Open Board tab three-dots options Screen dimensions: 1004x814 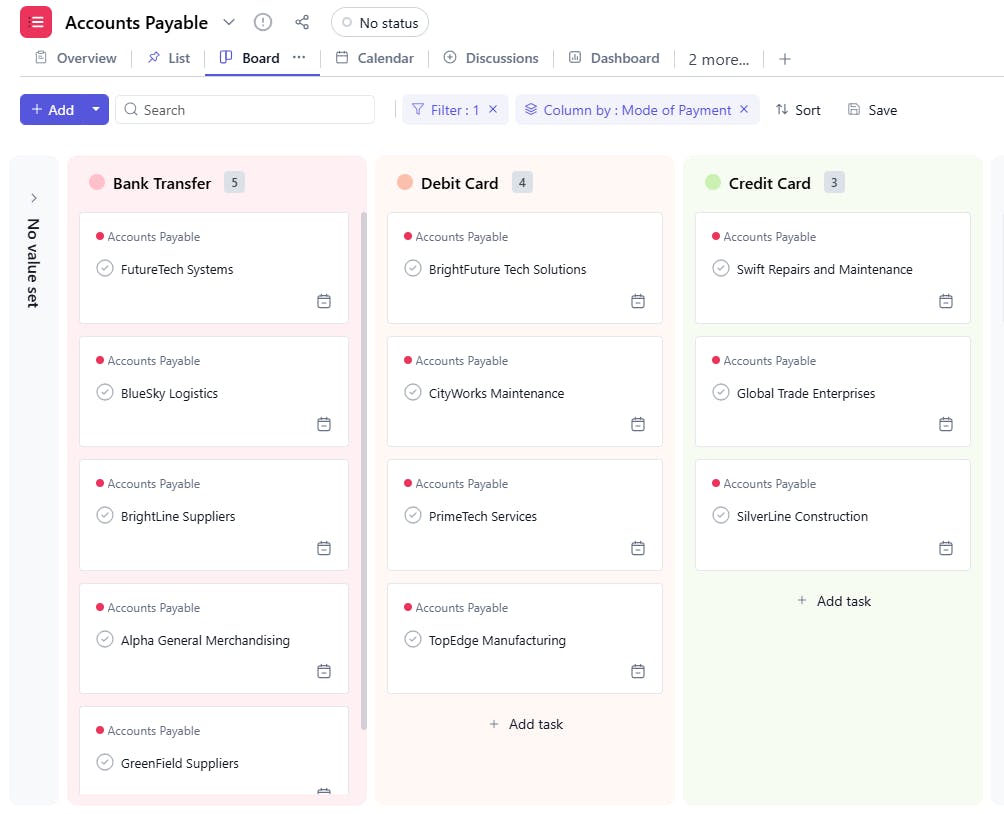pos(299,58)
